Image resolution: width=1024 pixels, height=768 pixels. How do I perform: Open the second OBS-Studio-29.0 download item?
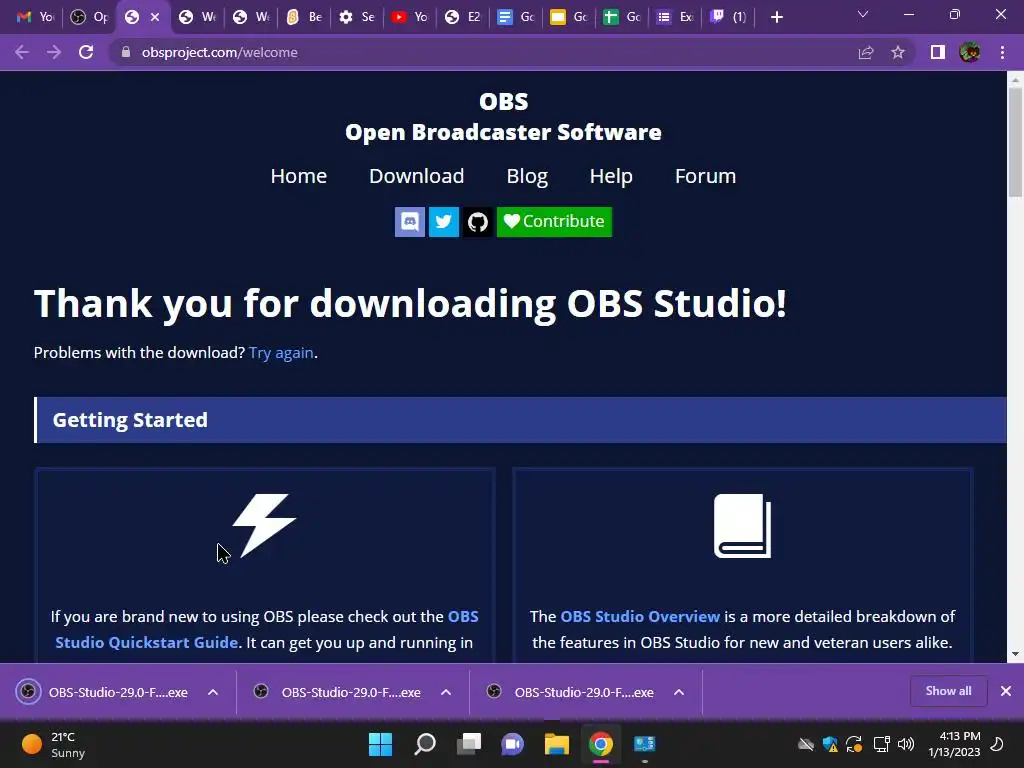[x=338, y=692]
